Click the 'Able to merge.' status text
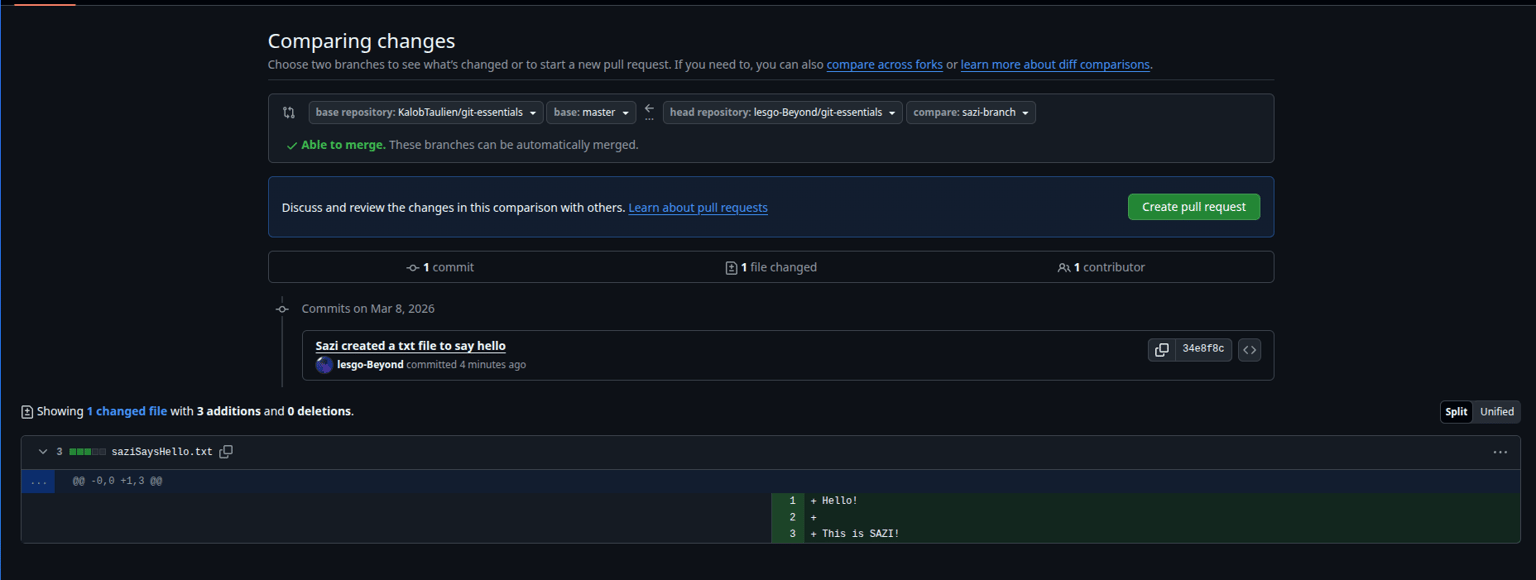1536x580 pixels. click(343, 145)
